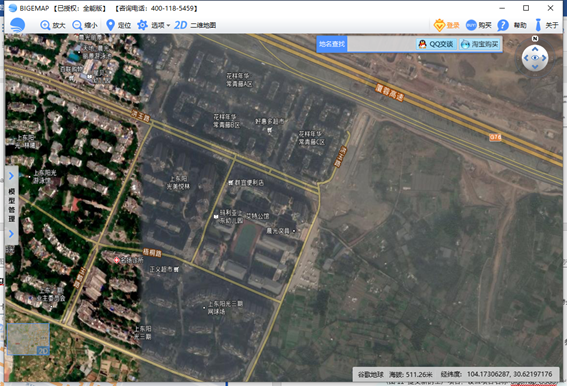Click the zoom in (放大) magnifier icon
567x386 pixels.
coord(45,25)
